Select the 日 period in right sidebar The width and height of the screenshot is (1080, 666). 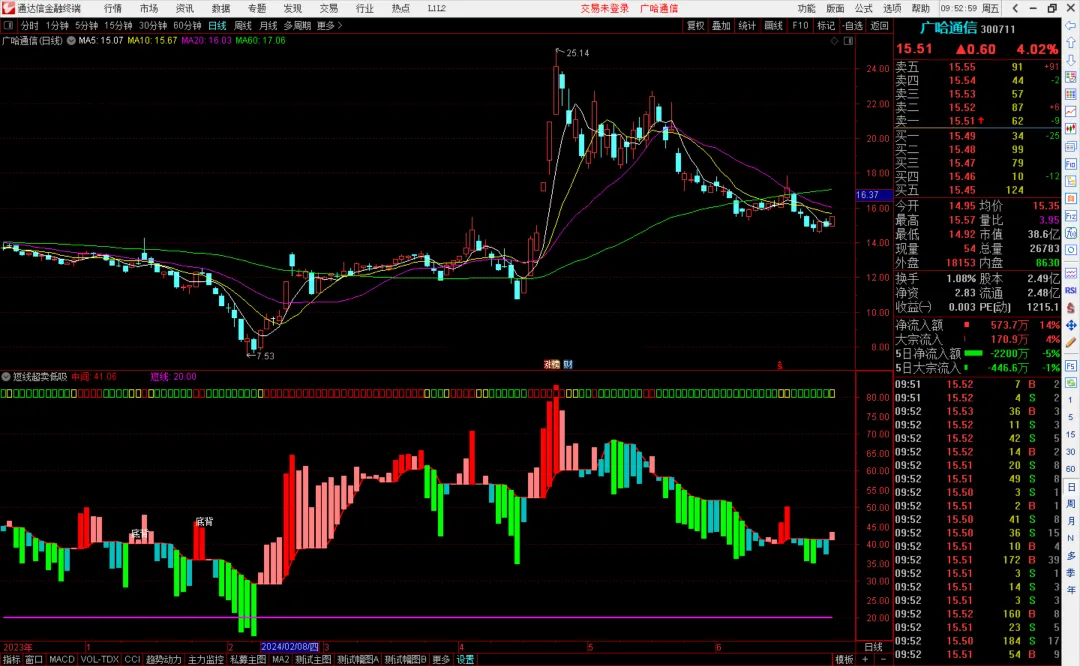pos(1071,487)
